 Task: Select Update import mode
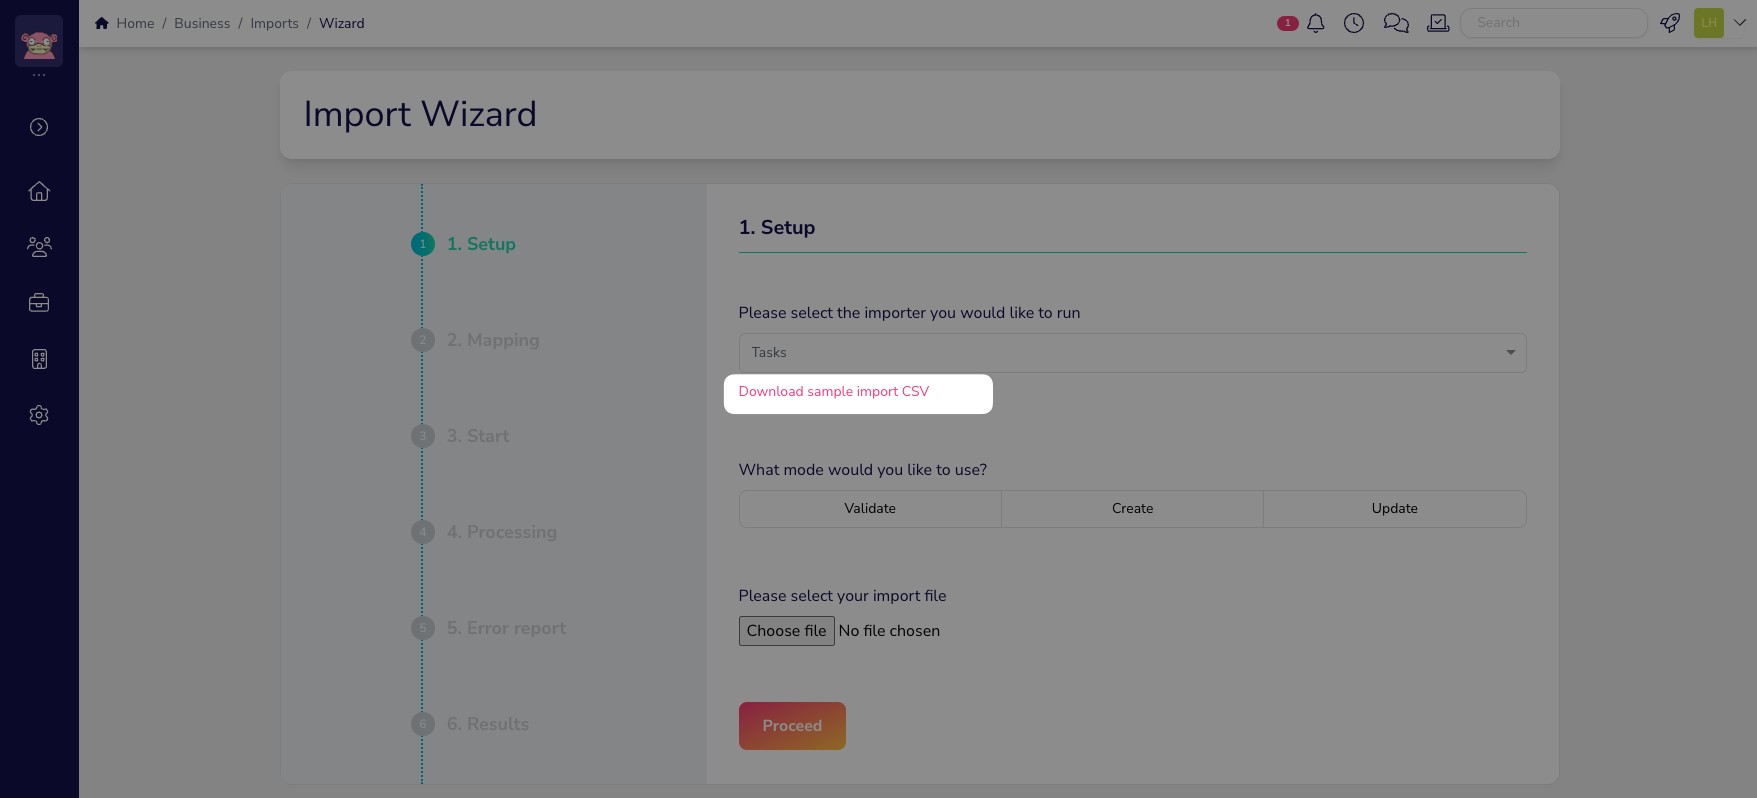1394,509
